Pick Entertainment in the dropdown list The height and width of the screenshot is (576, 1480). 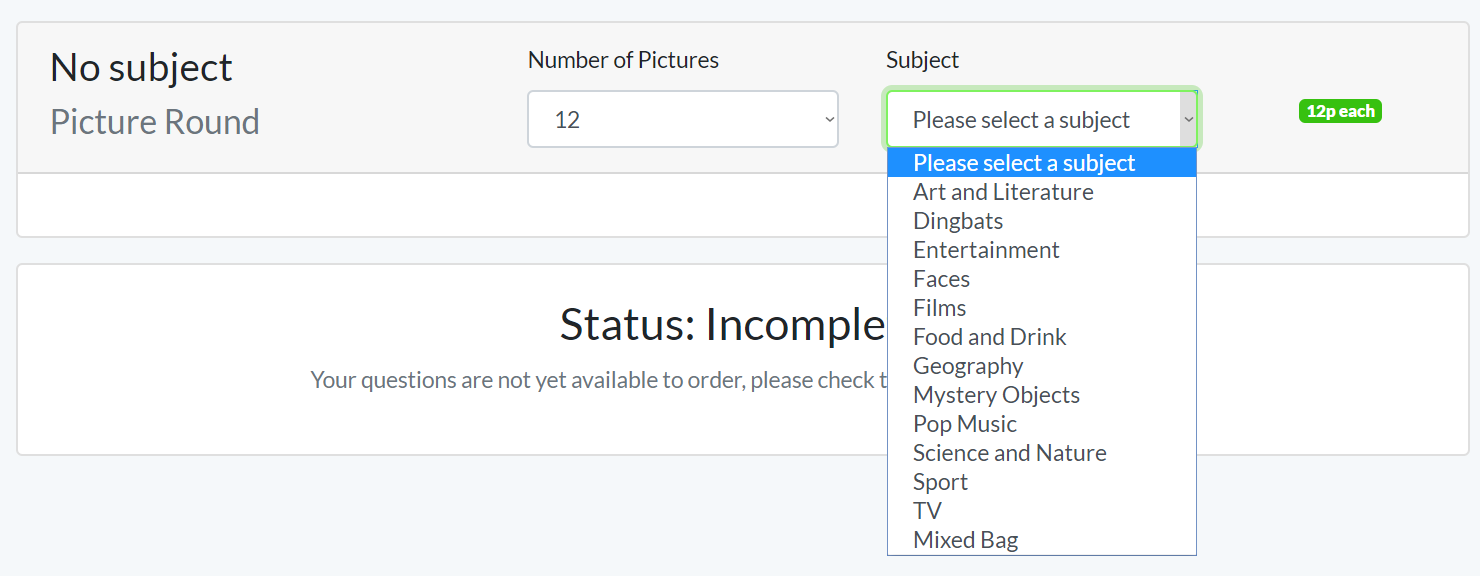986,250
